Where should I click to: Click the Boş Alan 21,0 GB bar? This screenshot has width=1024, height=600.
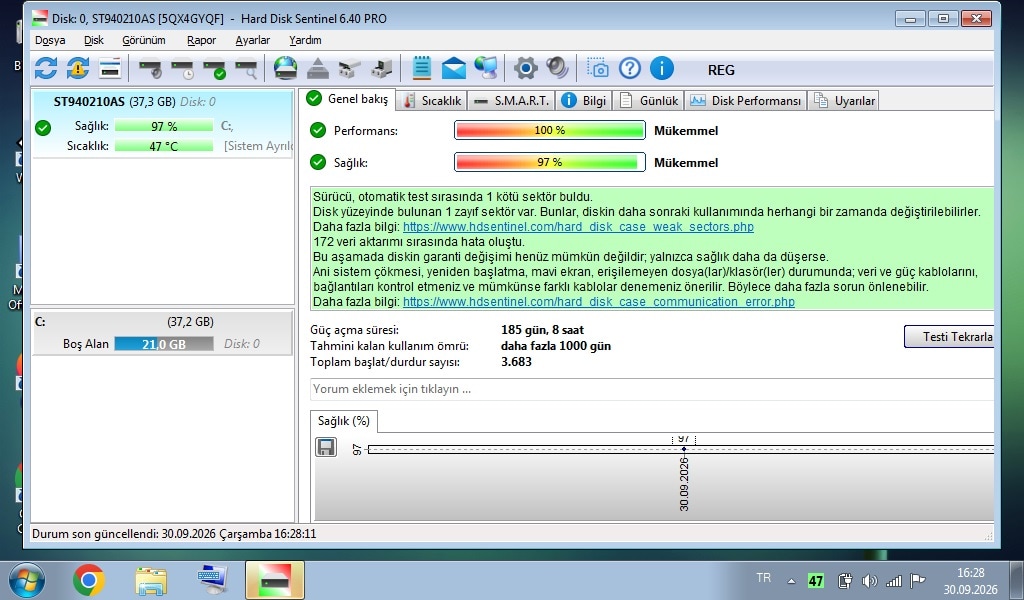pos(164,343)
